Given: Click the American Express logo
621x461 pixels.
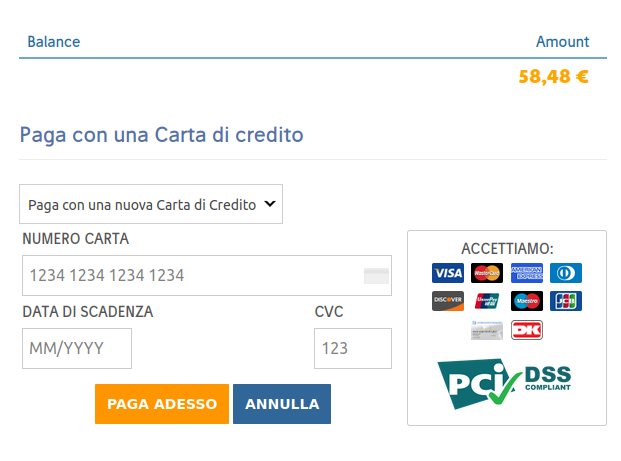Looking at the screenshot, I should click(x=526, y=273).
